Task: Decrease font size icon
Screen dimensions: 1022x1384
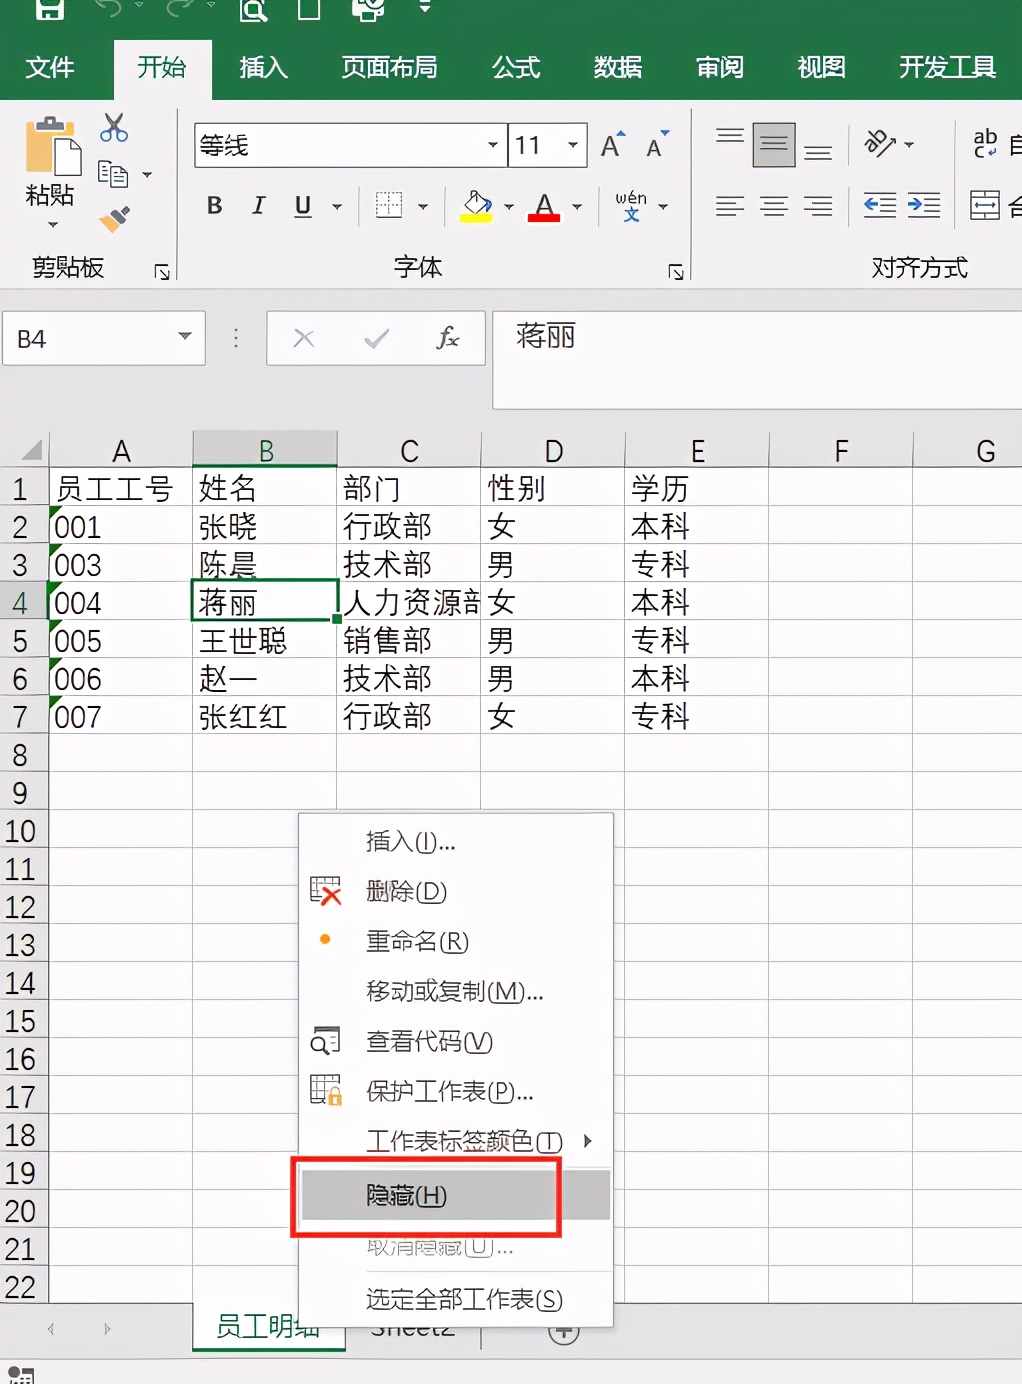Action: point(657,146)
